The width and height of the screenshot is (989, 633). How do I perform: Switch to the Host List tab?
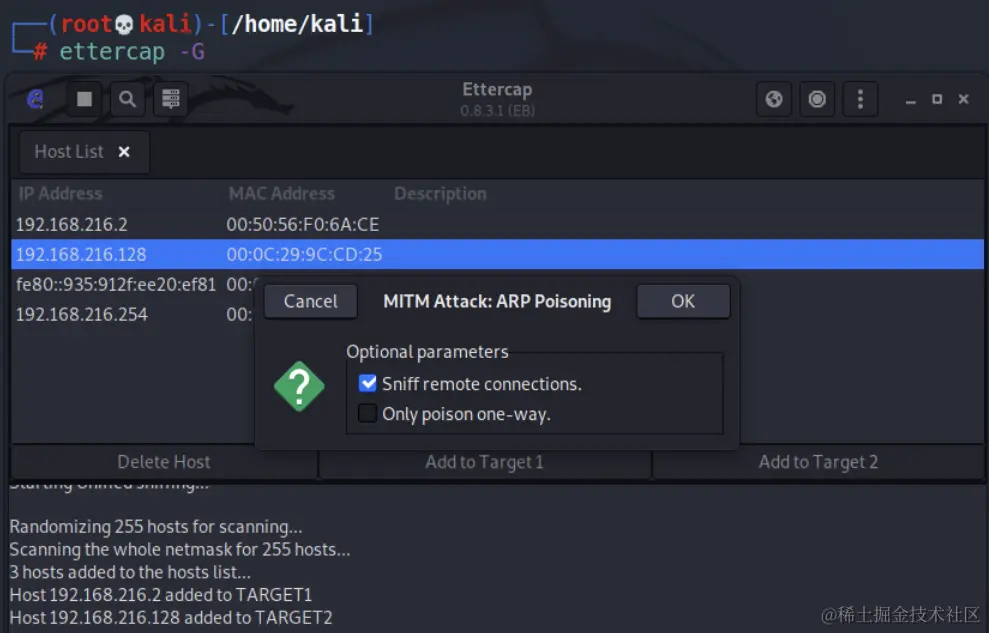(69, 152)
